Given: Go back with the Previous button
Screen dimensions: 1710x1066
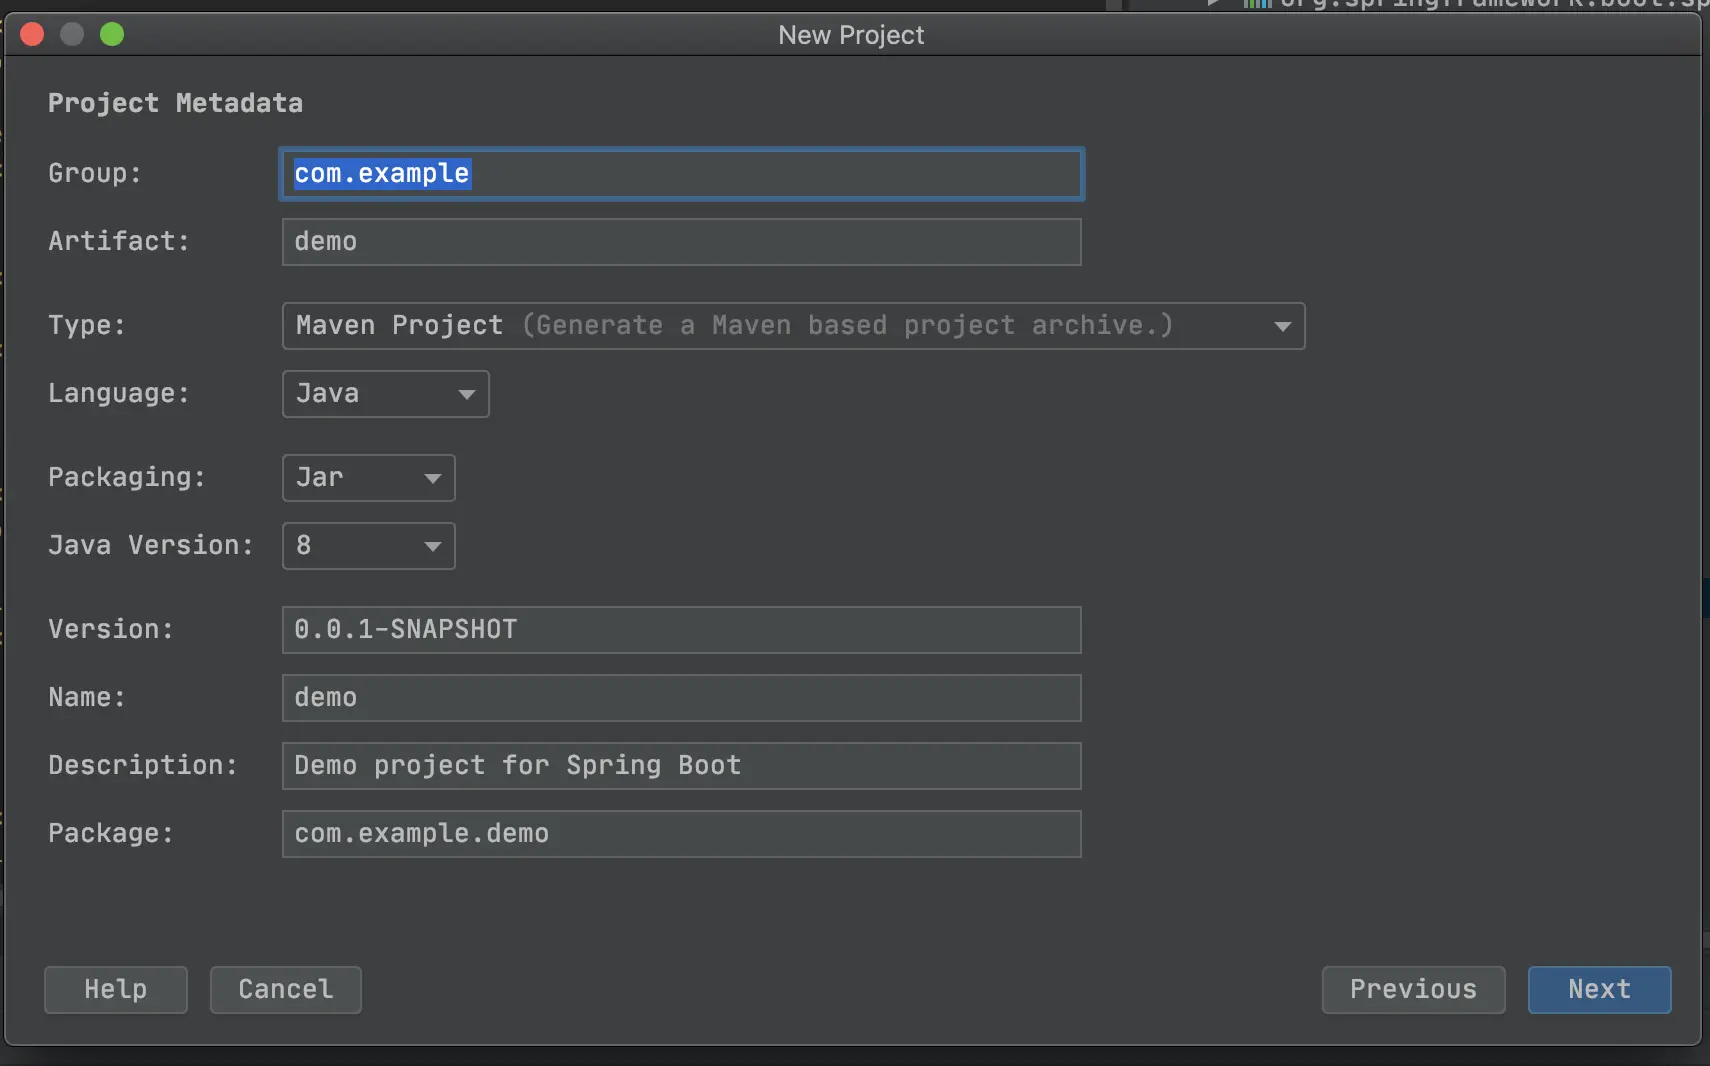Looking at the screenshot, I should pos(1412,990).
